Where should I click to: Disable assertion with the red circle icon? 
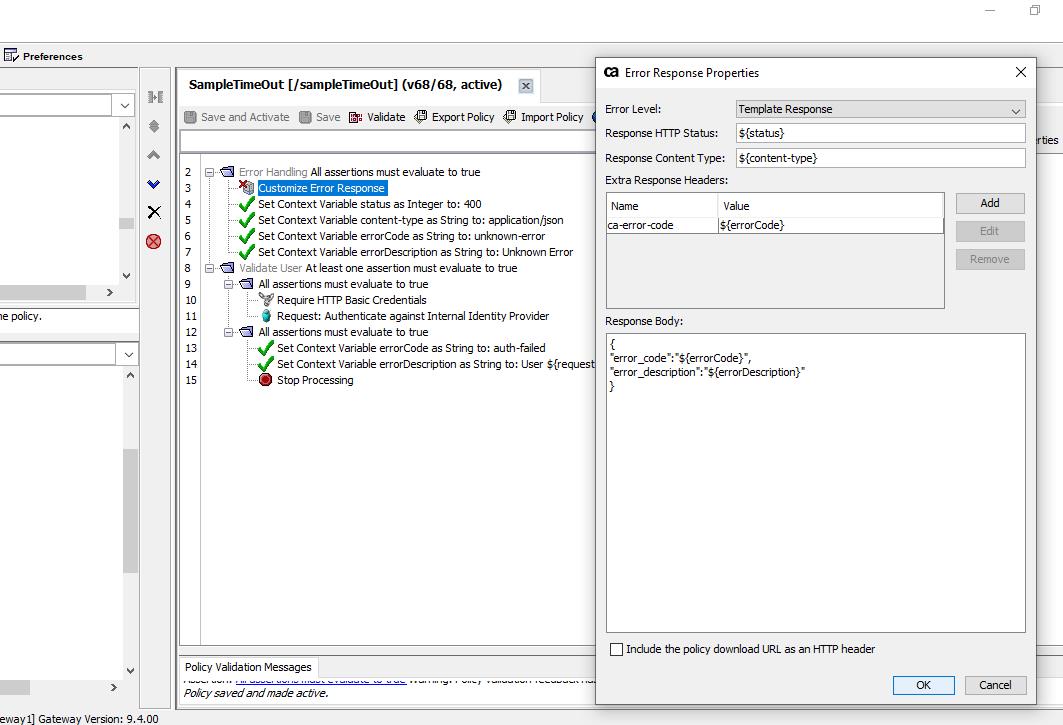coord(153,241)
